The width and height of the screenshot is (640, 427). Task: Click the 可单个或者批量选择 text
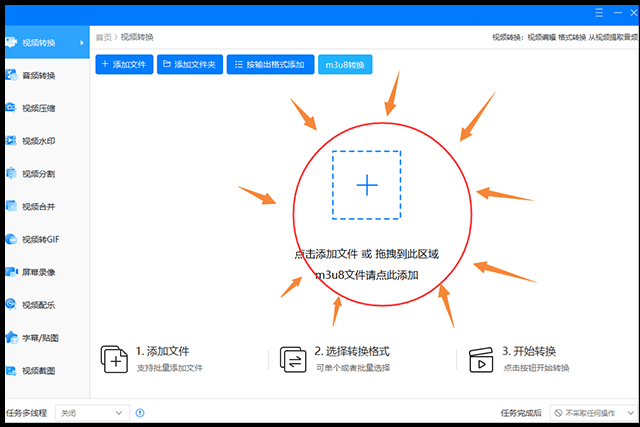353,368
